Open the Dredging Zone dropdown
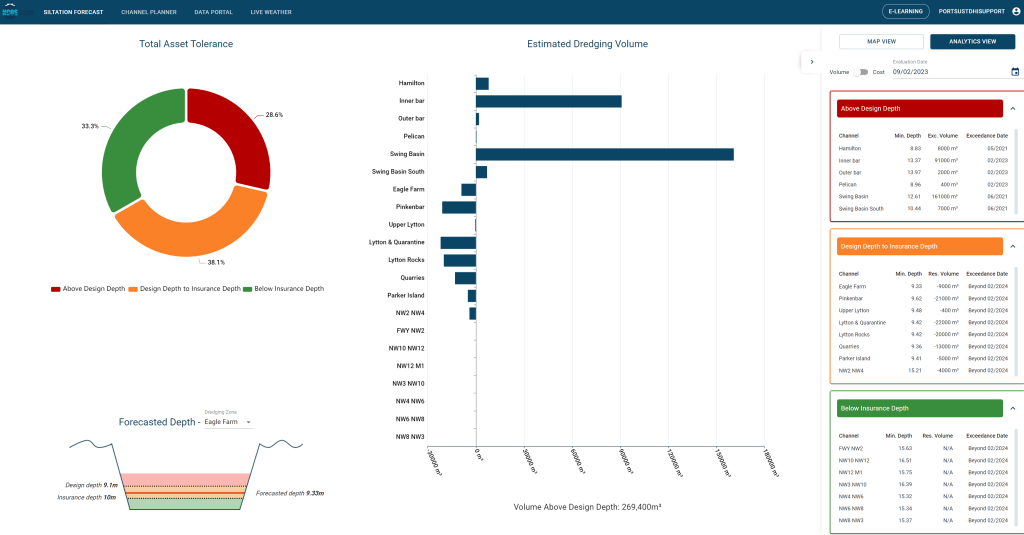Image resolution: width=1024 pixels, height=535 pixels. pos(228,422)
